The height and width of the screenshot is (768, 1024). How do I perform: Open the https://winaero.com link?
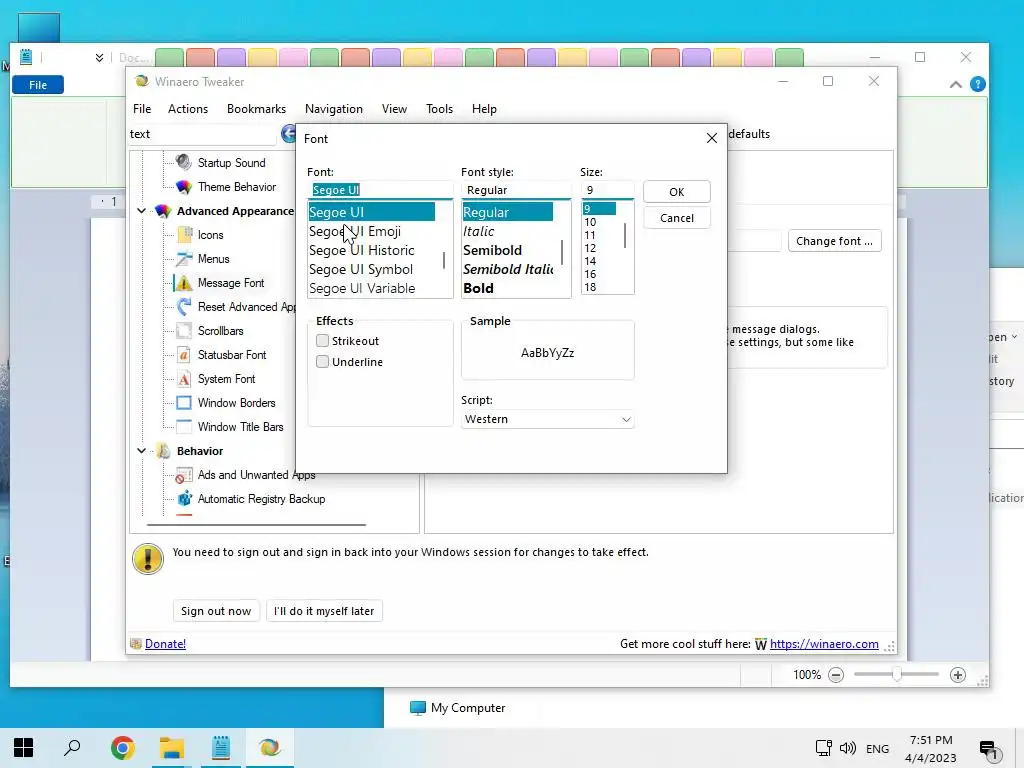click(824, 644)
